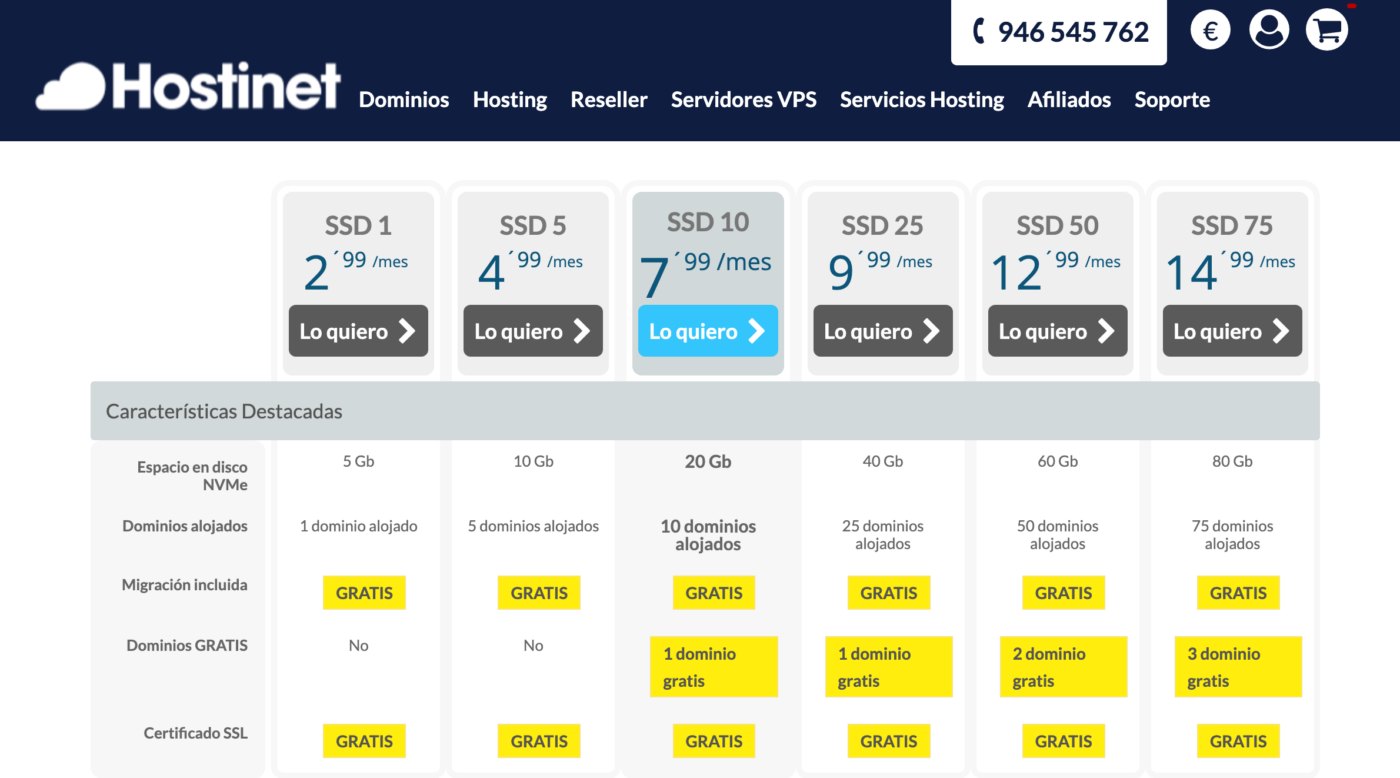Click the 50 dominios alojados text
The height and width of the screenshot is (778, 1400).
pyautogui.click(x=1058, y=535)
